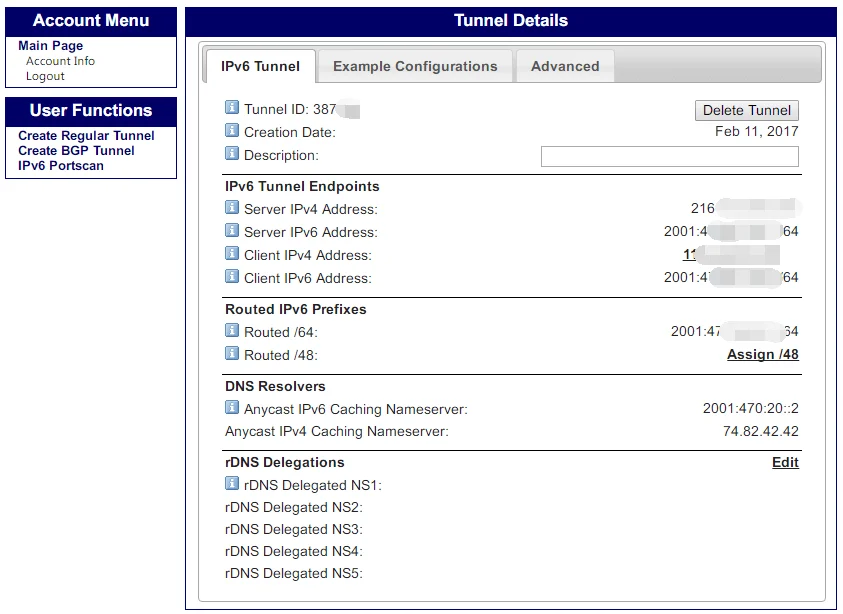Click info icon for Anycast IPv6 Nameserver
843x614 pixels.
(x=232, y=408)
